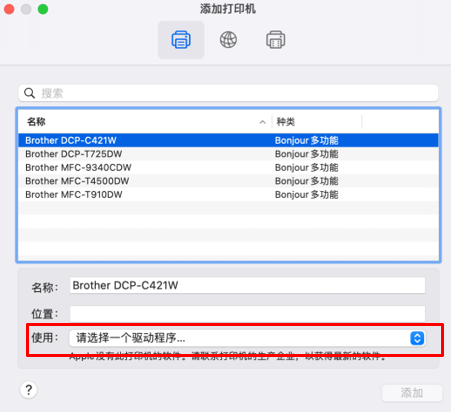Choose Brother MFC-9340CDW from the list
The width and height of the screenshot is (451, 412).
click(228, 167)
